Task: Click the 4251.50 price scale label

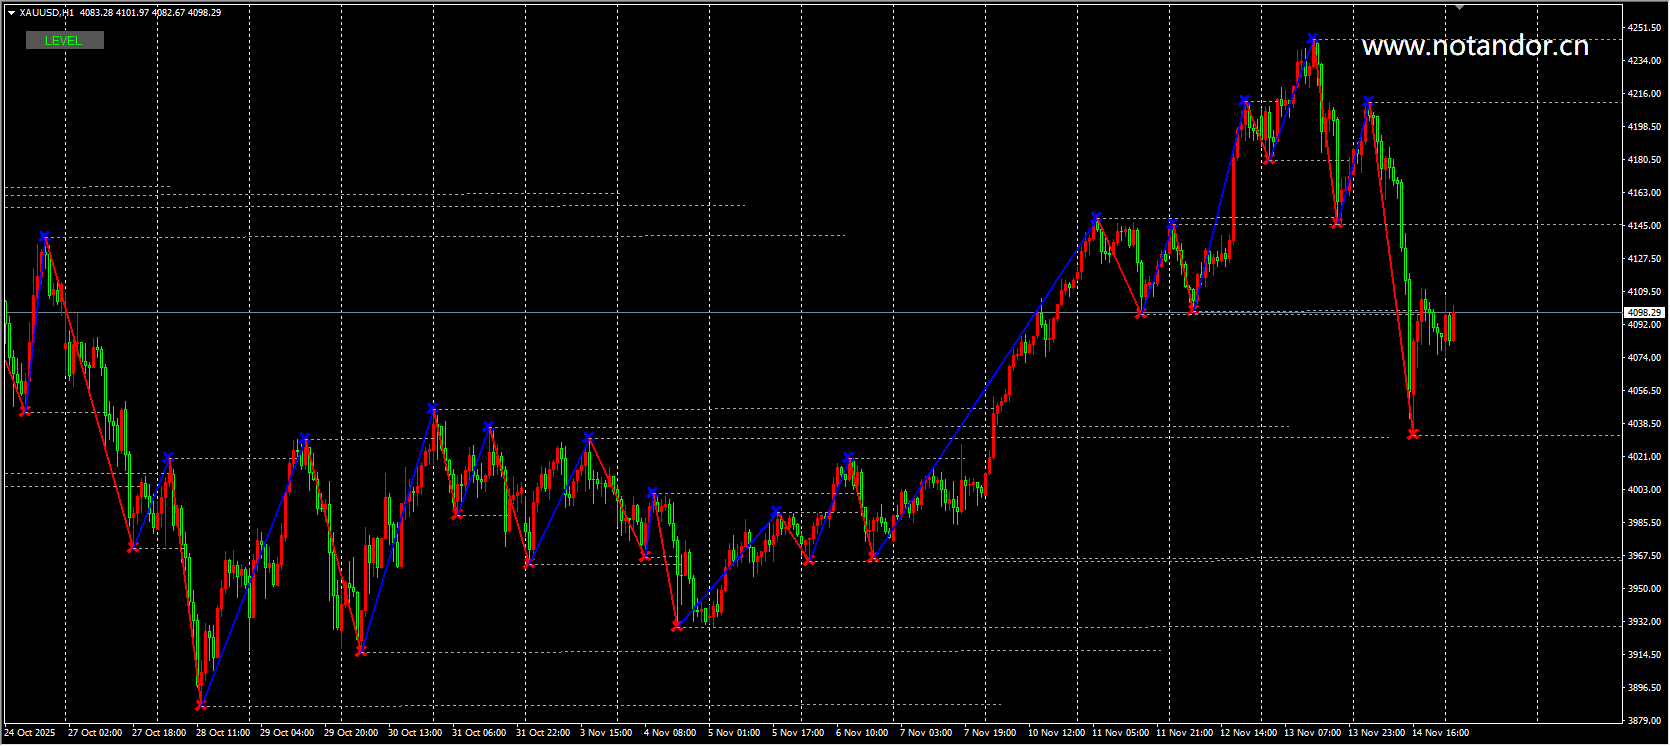Action: pyautogui.click(x=1644, y=28)
